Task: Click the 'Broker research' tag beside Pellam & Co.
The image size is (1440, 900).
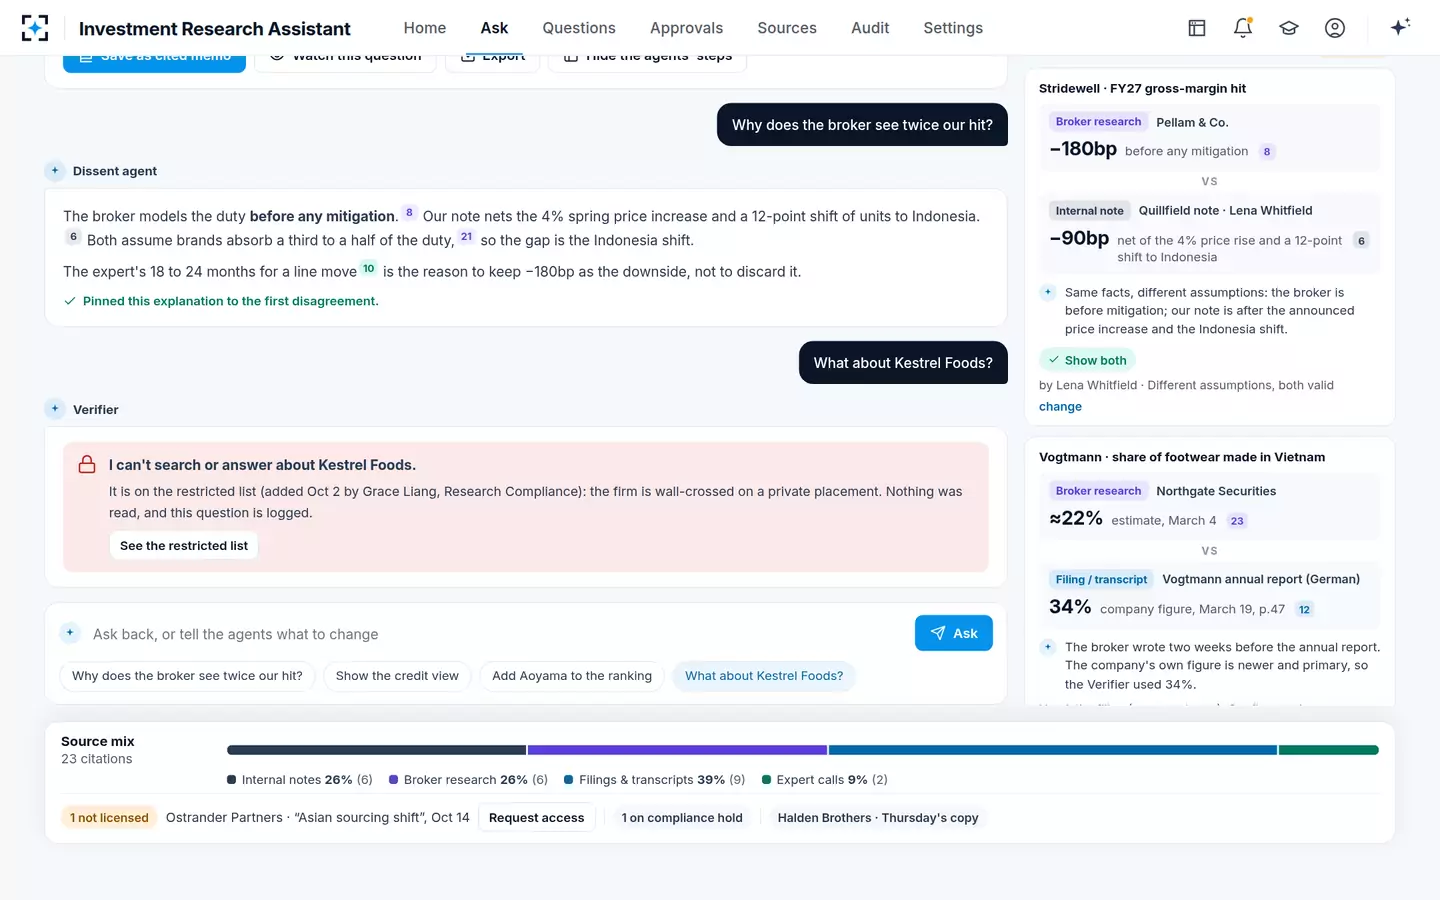Action: pos(1098,122)
